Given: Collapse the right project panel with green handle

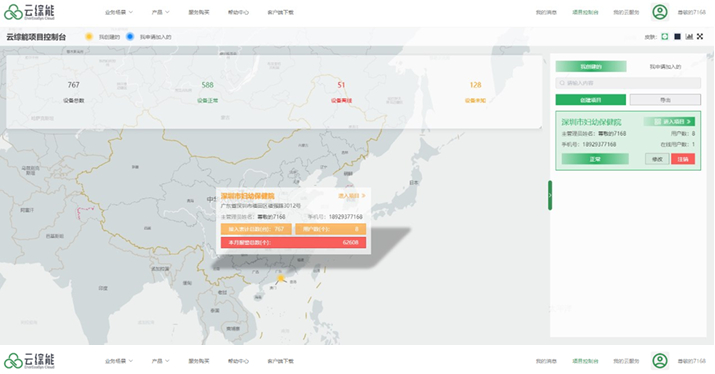Looking at the screenshot, I should [x=550, y=195].
